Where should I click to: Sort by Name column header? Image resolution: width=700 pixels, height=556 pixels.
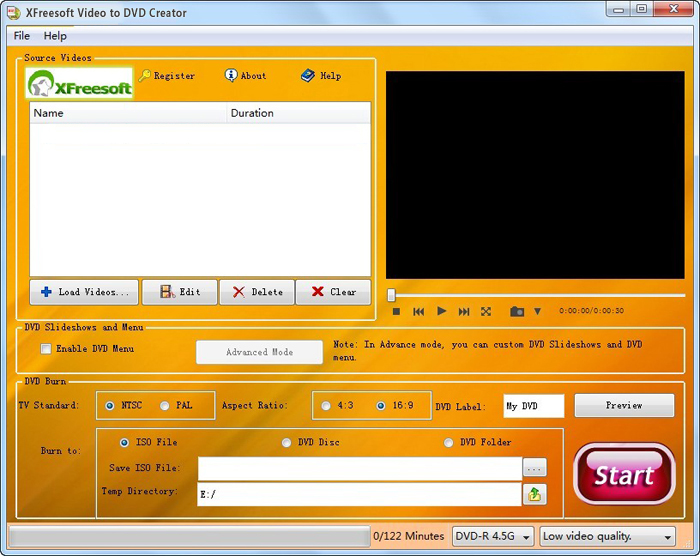coord(128,113)
